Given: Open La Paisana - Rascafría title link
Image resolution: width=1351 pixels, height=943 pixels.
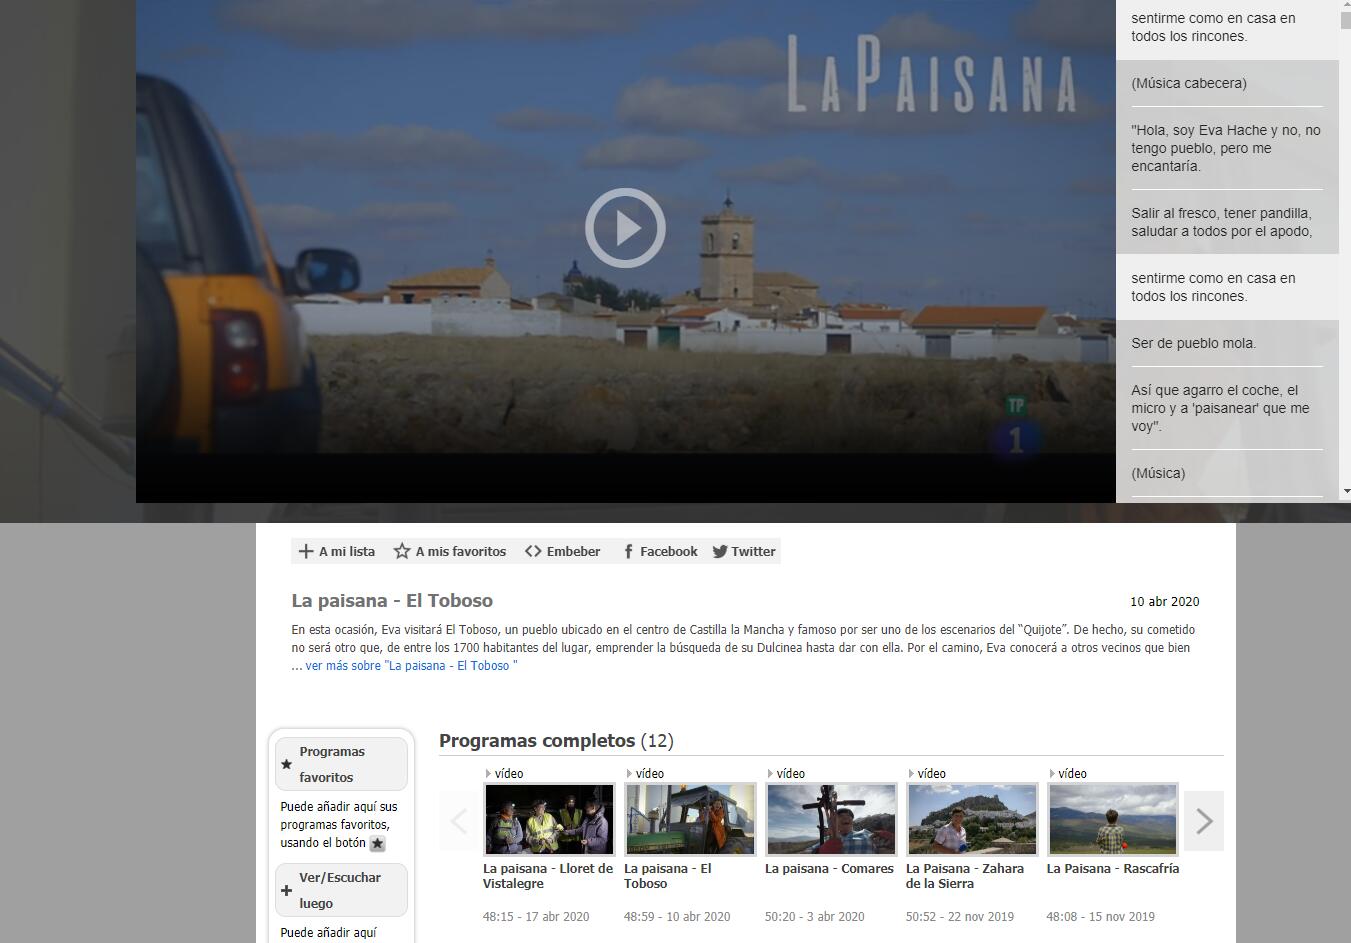Looking at the screenshot, I should pos(1112,869).
